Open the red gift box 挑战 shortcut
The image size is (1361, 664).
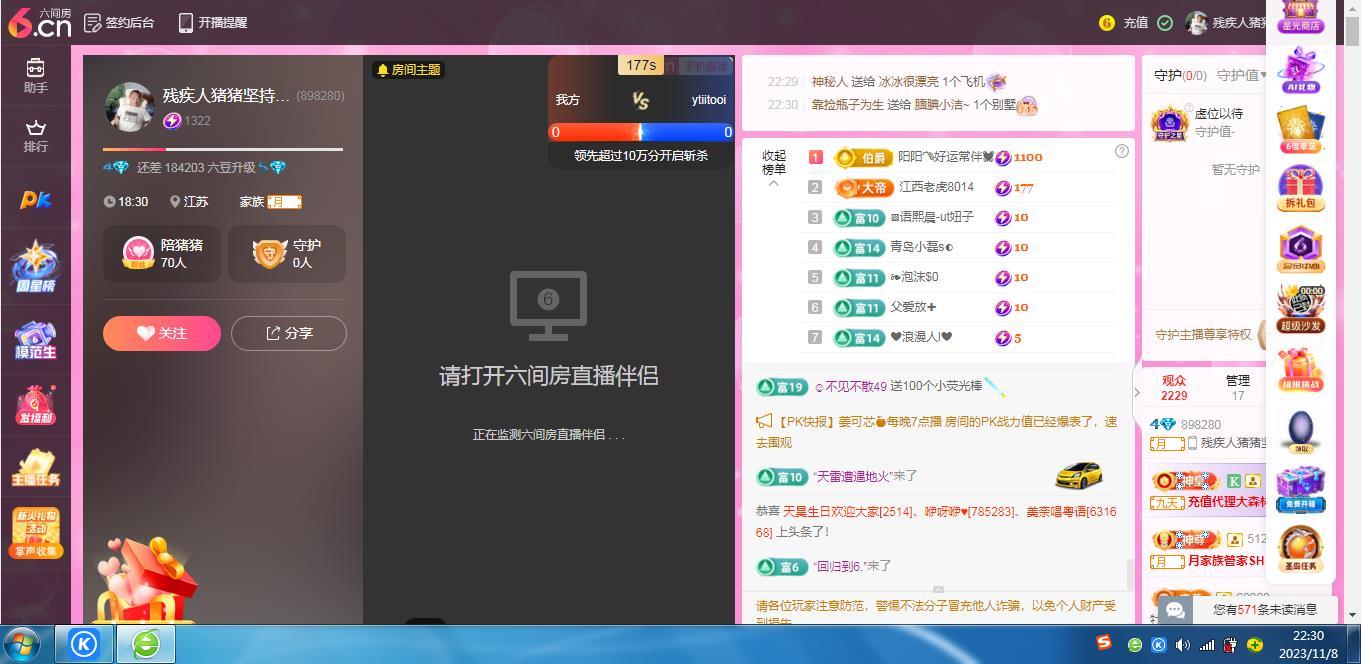pos(1301,368)
